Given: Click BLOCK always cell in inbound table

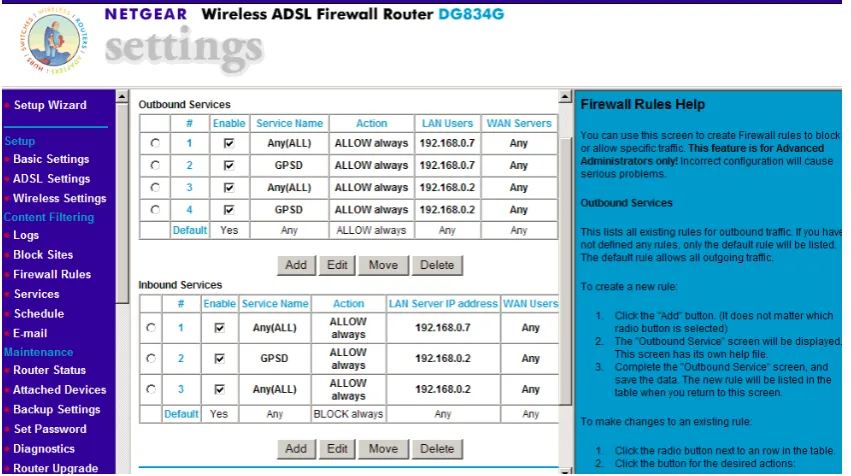Looking at the screenshot, I should click(348, 414).
